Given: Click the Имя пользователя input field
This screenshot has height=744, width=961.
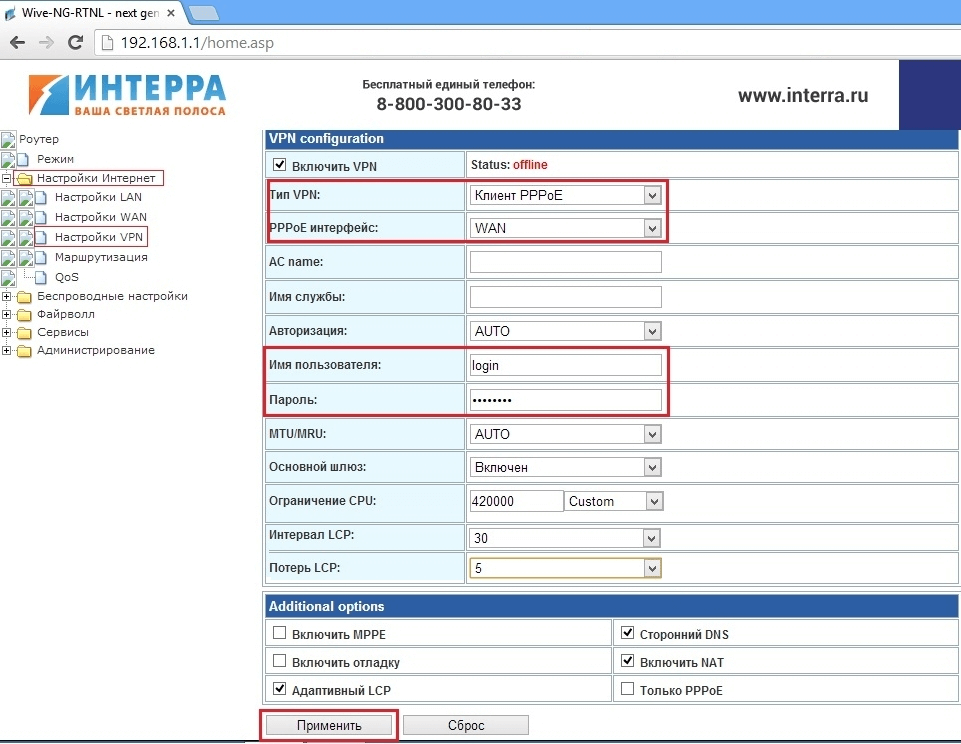Looking at the screenshot, I should [565, 366].
